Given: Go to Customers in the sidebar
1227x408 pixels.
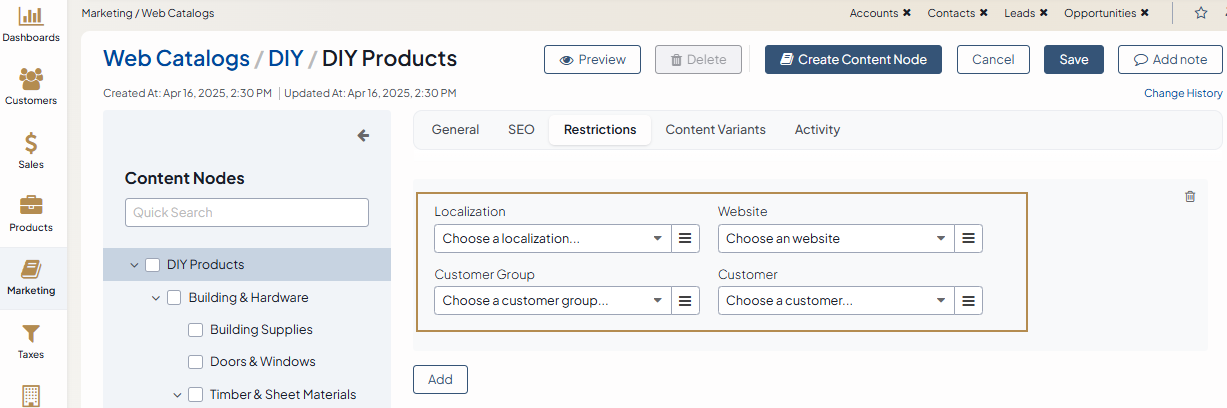Looking at the screenshot, I should (x=31, y=79).
